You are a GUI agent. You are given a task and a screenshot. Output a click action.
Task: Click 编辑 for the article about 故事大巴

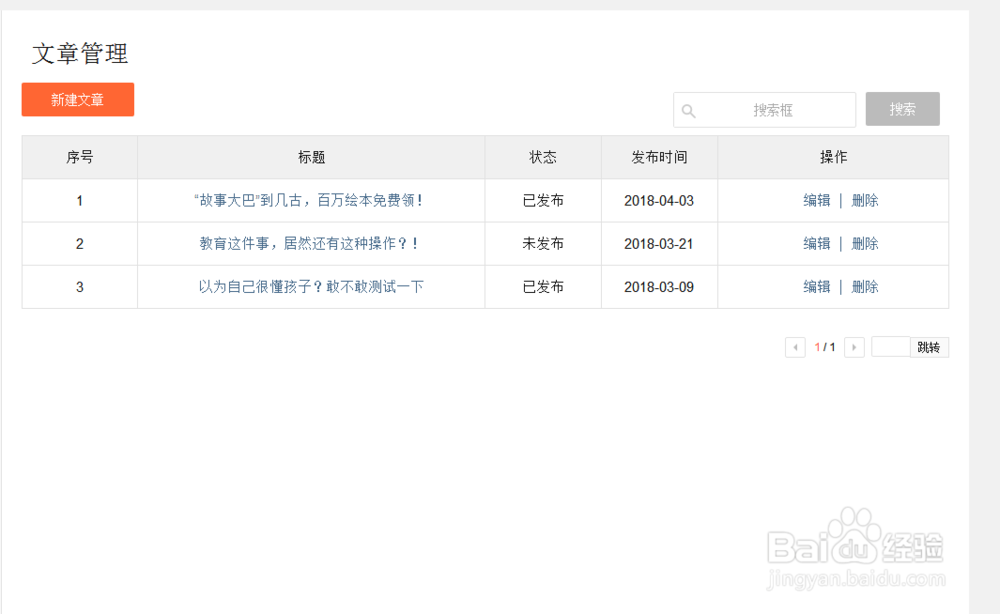[x=816, y=200]
